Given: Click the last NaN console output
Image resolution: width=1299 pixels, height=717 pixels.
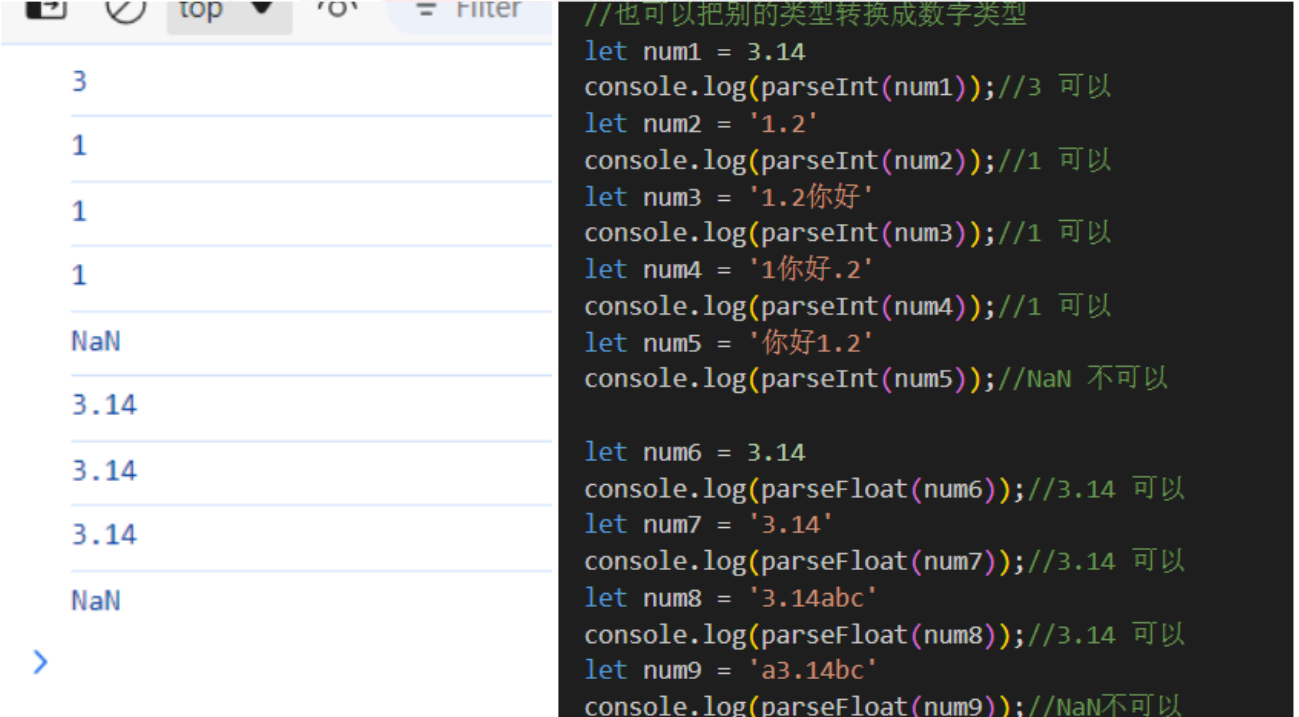Looking at the screenshot, I should 95,600.
